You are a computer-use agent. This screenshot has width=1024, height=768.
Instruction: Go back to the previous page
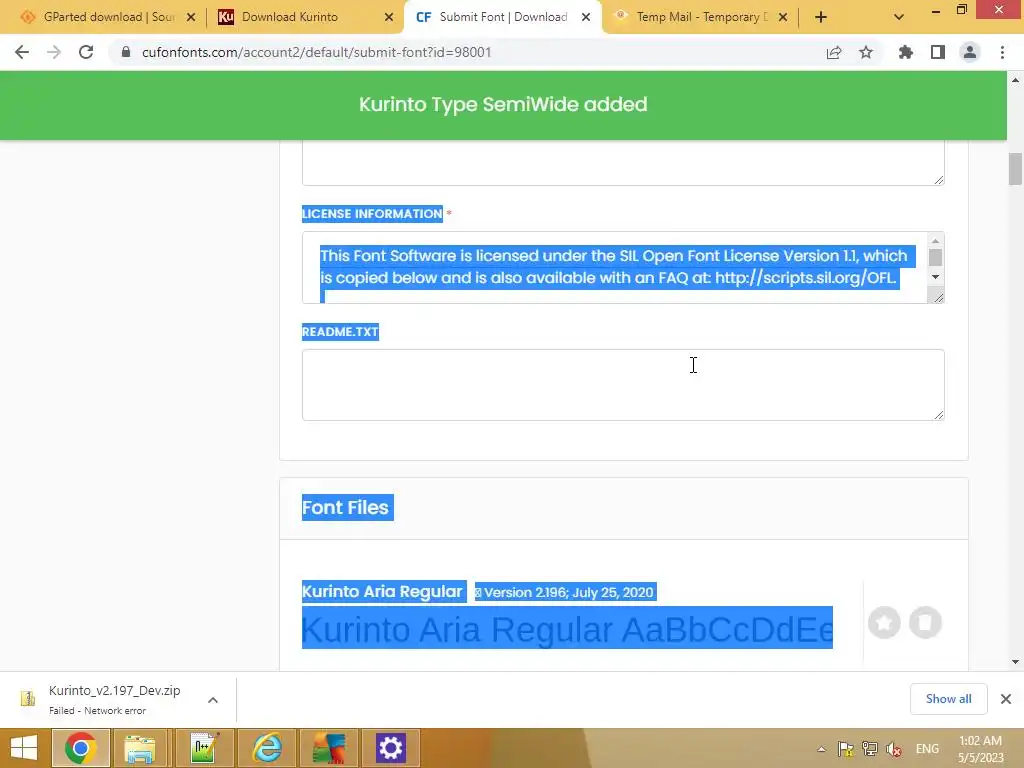[x=22, y=52]
